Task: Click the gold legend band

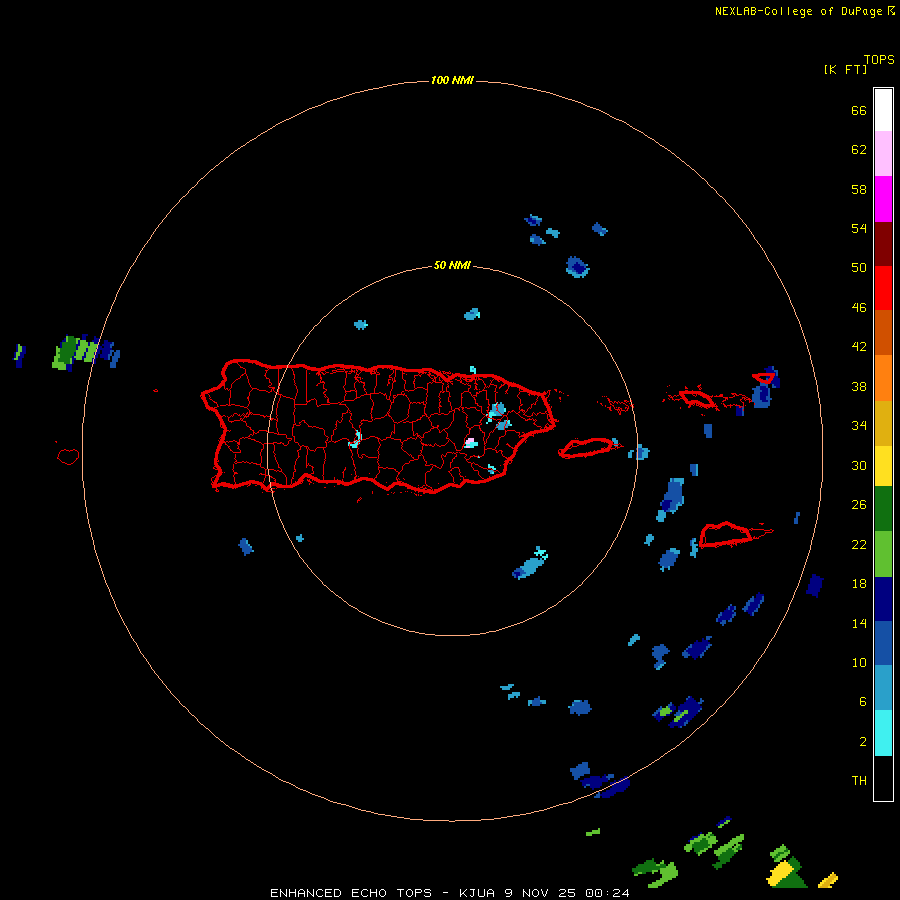Action: [x=883, y=423]
